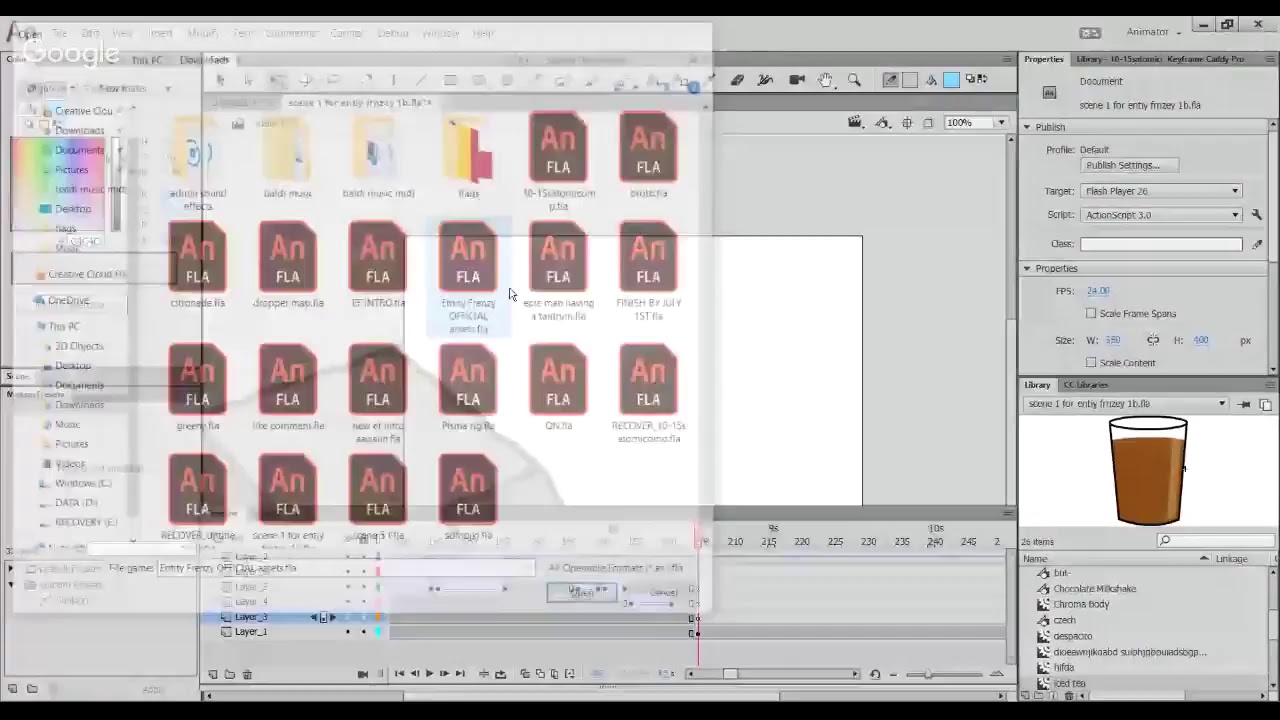Select Layer_3 in the timeline

[x=251, y=617]
